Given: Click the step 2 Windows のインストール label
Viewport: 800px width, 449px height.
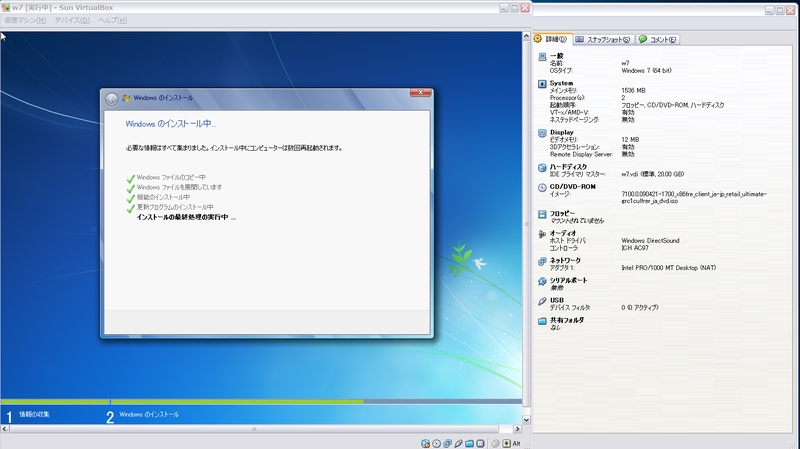Looking at the screenshot, I should [149, 415].
